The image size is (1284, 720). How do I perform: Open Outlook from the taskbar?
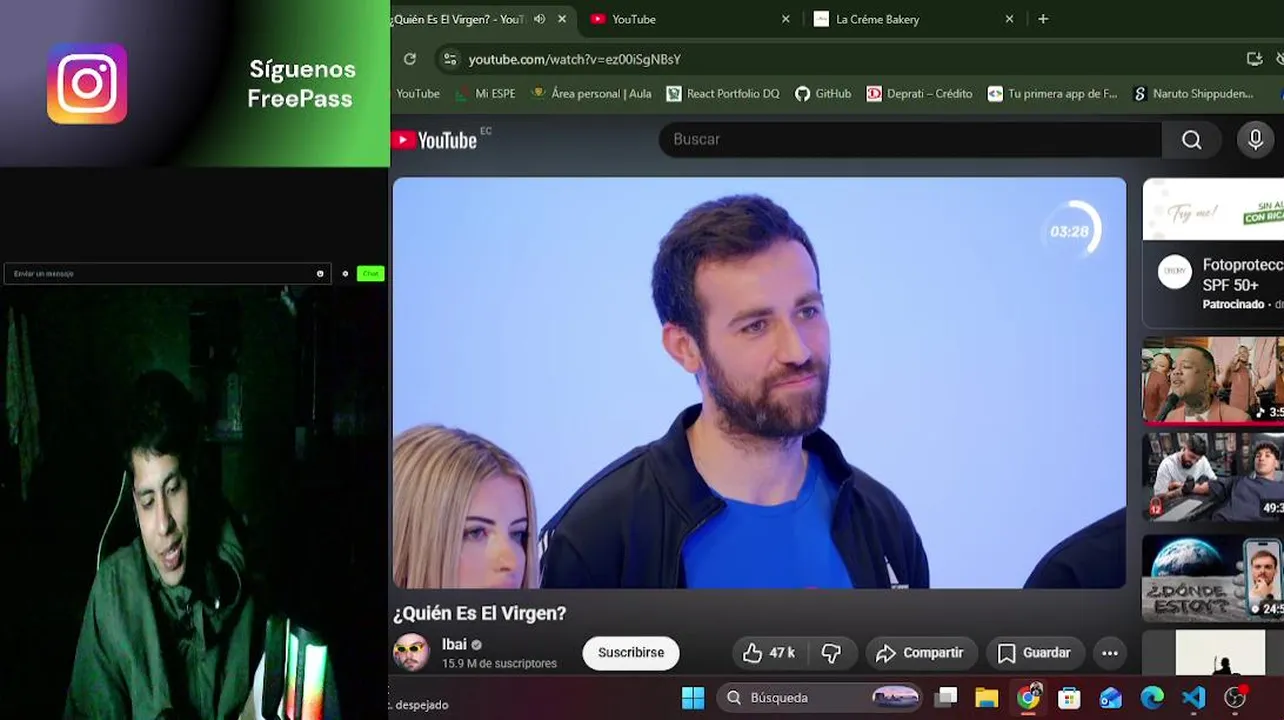pos(1110,698)
